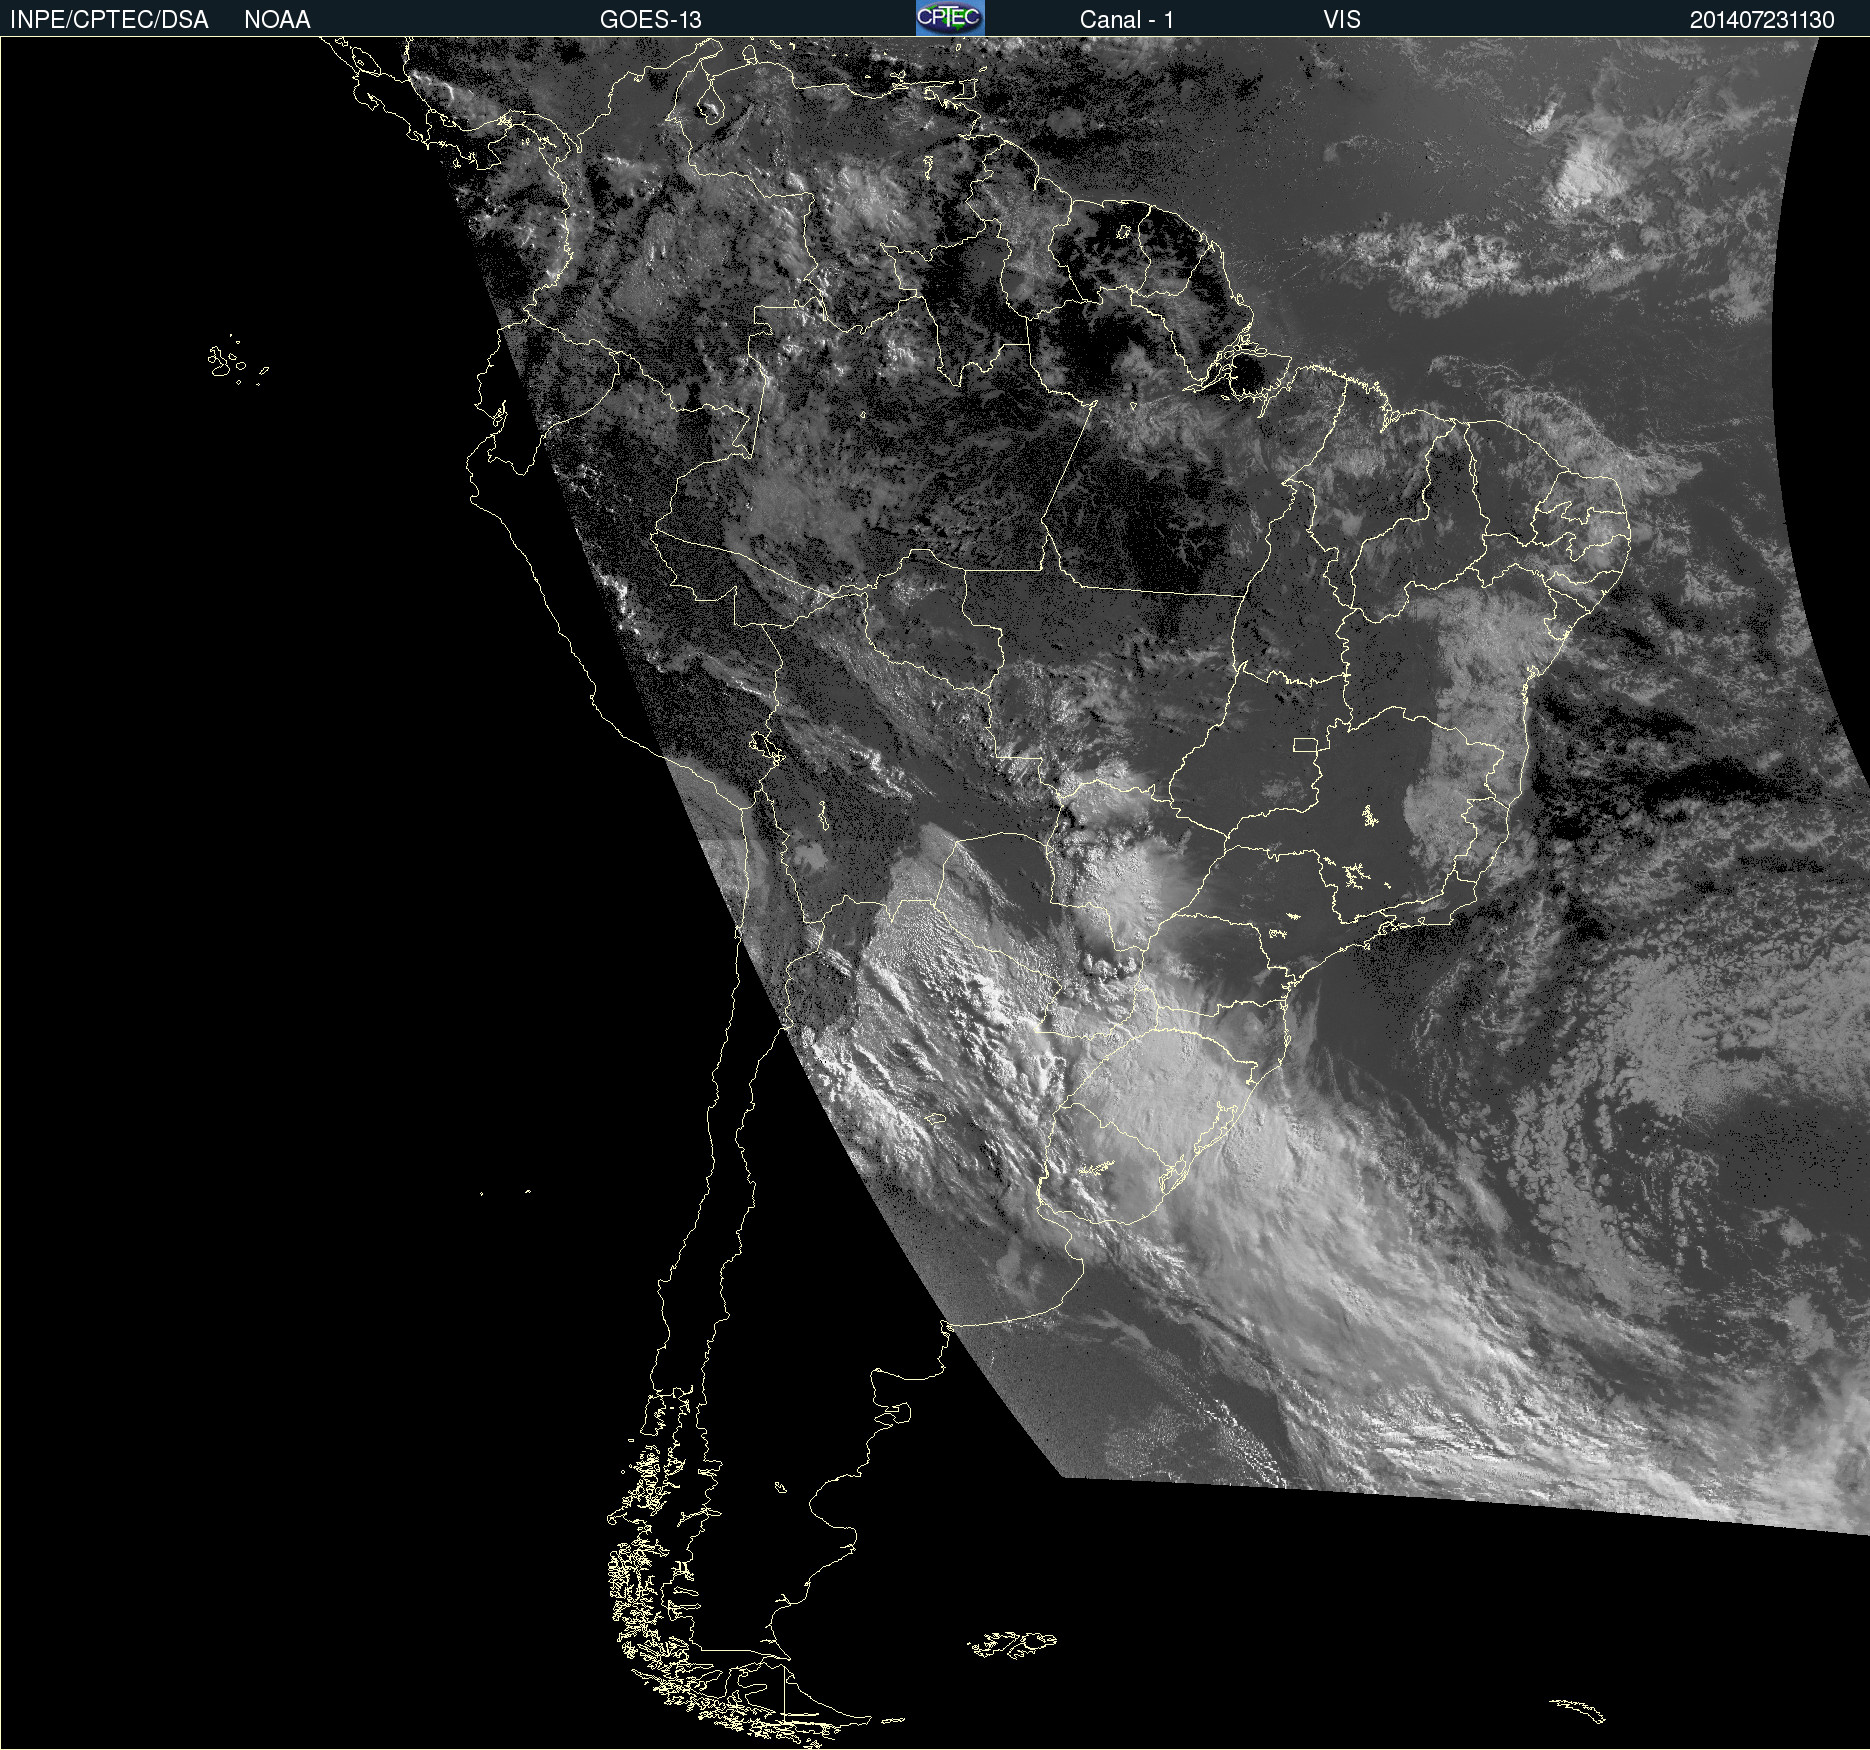Select the NOAA label in the header

click(277, 20)
